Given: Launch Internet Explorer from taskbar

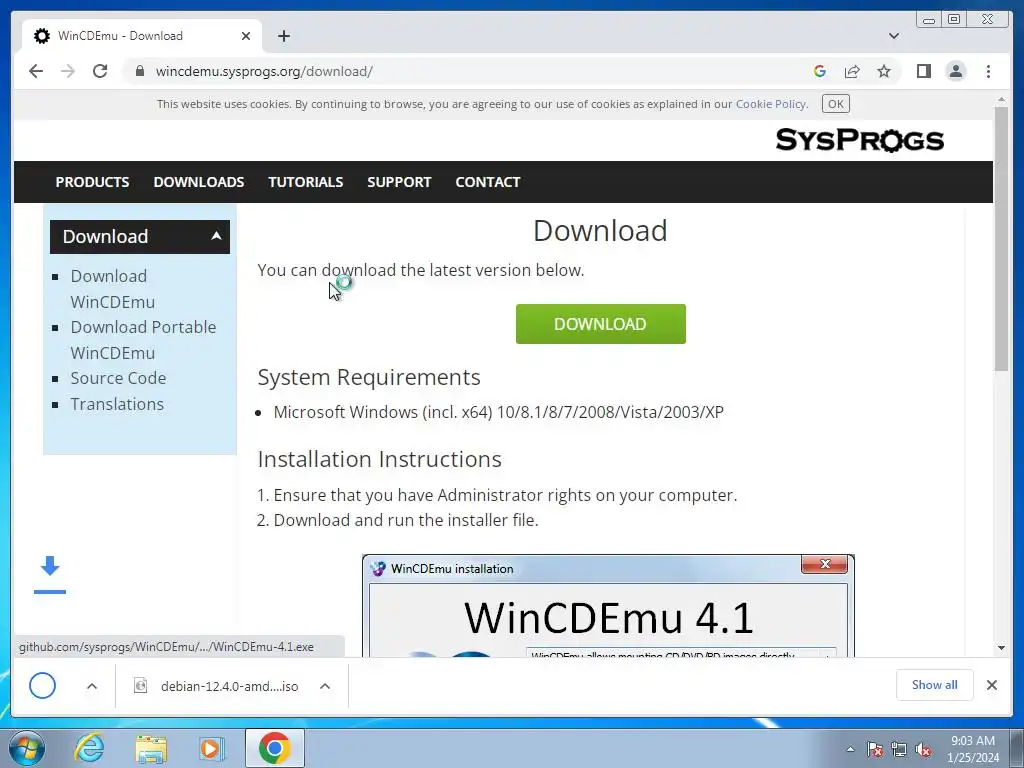Looking at the screenshot, I should tap(89, 748).
